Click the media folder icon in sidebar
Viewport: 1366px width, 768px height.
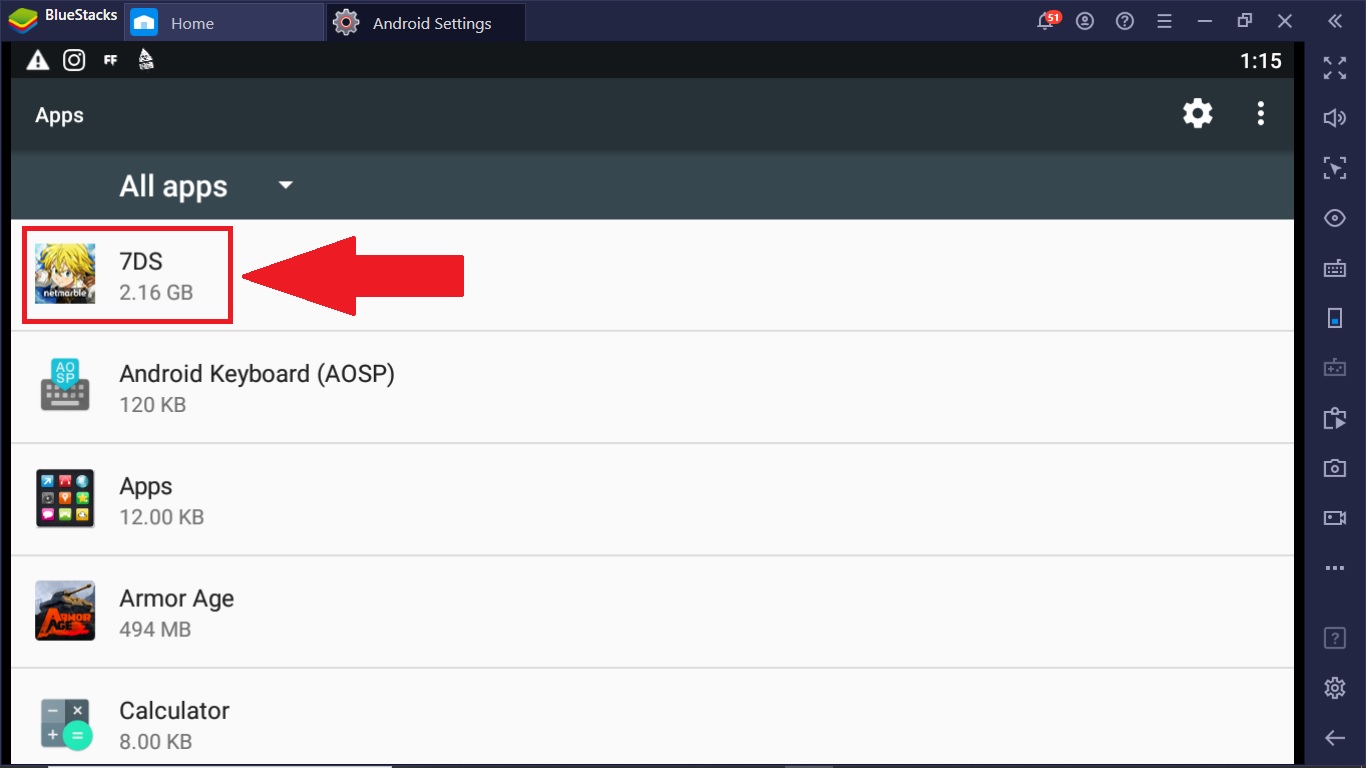[x=1335, y=418]
